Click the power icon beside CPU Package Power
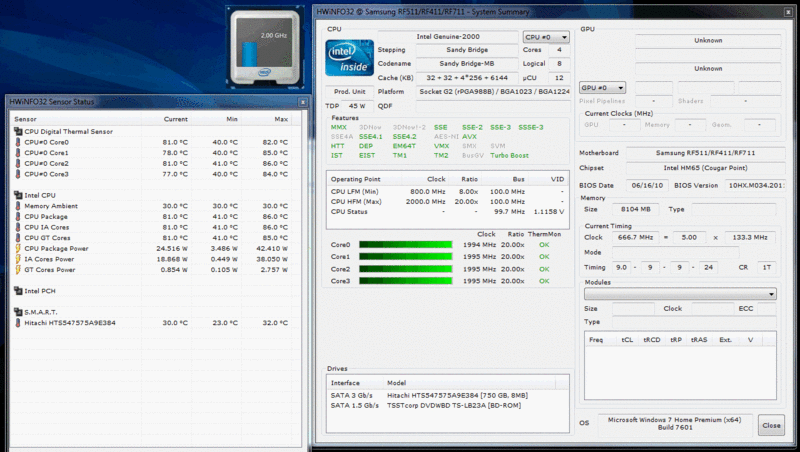This screenshot has height=452, width=800. click(18, 248)
